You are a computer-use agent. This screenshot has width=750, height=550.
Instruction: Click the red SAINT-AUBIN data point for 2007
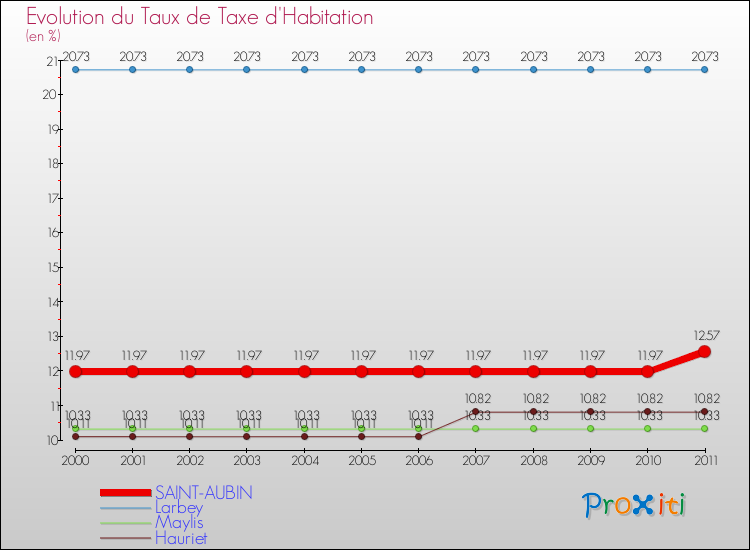click(x=475, y=371)
